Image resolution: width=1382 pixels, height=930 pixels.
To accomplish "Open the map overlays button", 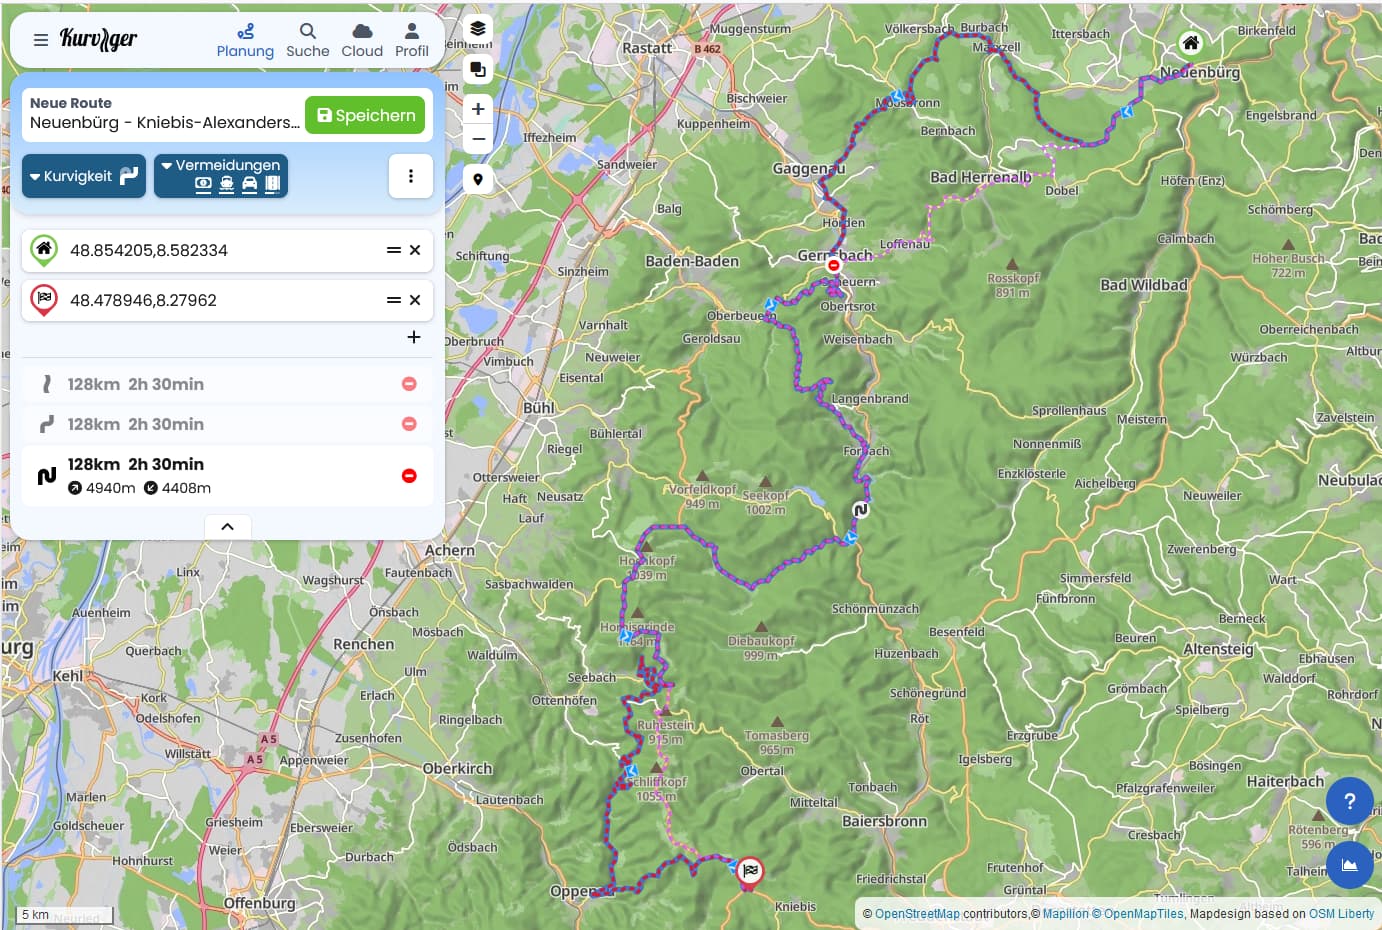I will [478, 69].
